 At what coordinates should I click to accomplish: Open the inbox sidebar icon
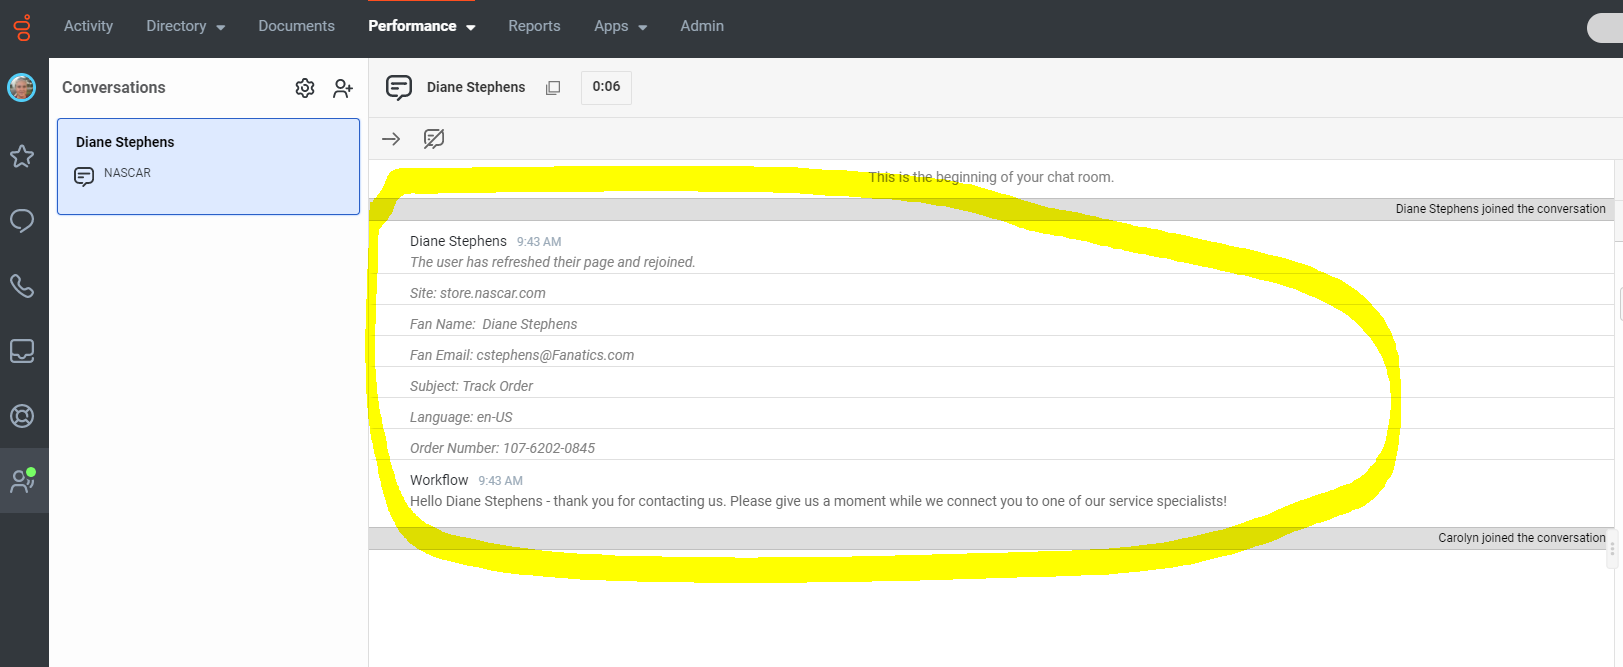(x=22, y=351)
